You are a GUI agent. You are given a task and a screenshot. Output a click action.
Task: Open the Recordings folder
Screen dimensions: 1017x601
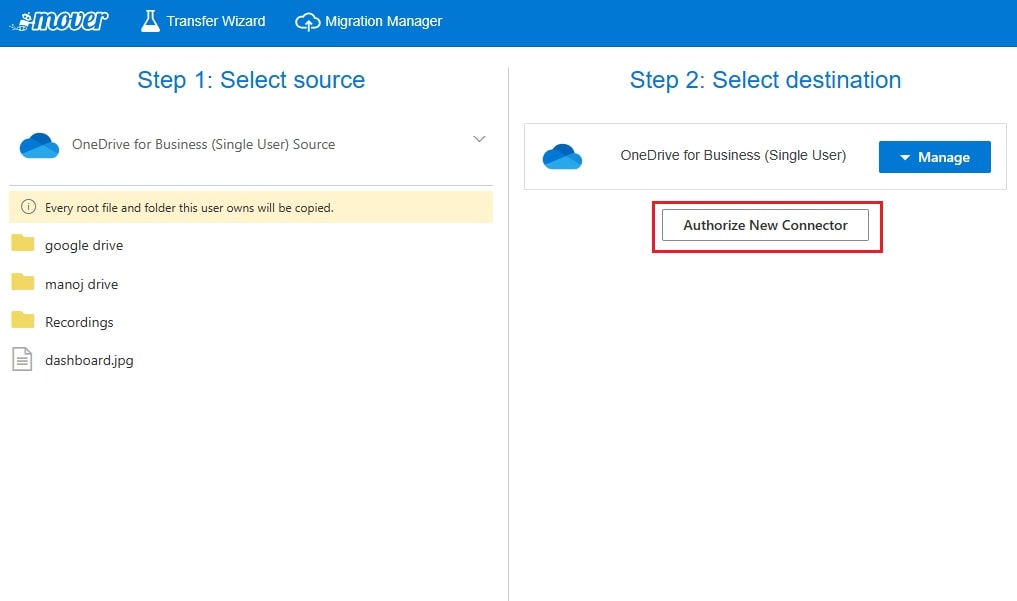point(79,322)
